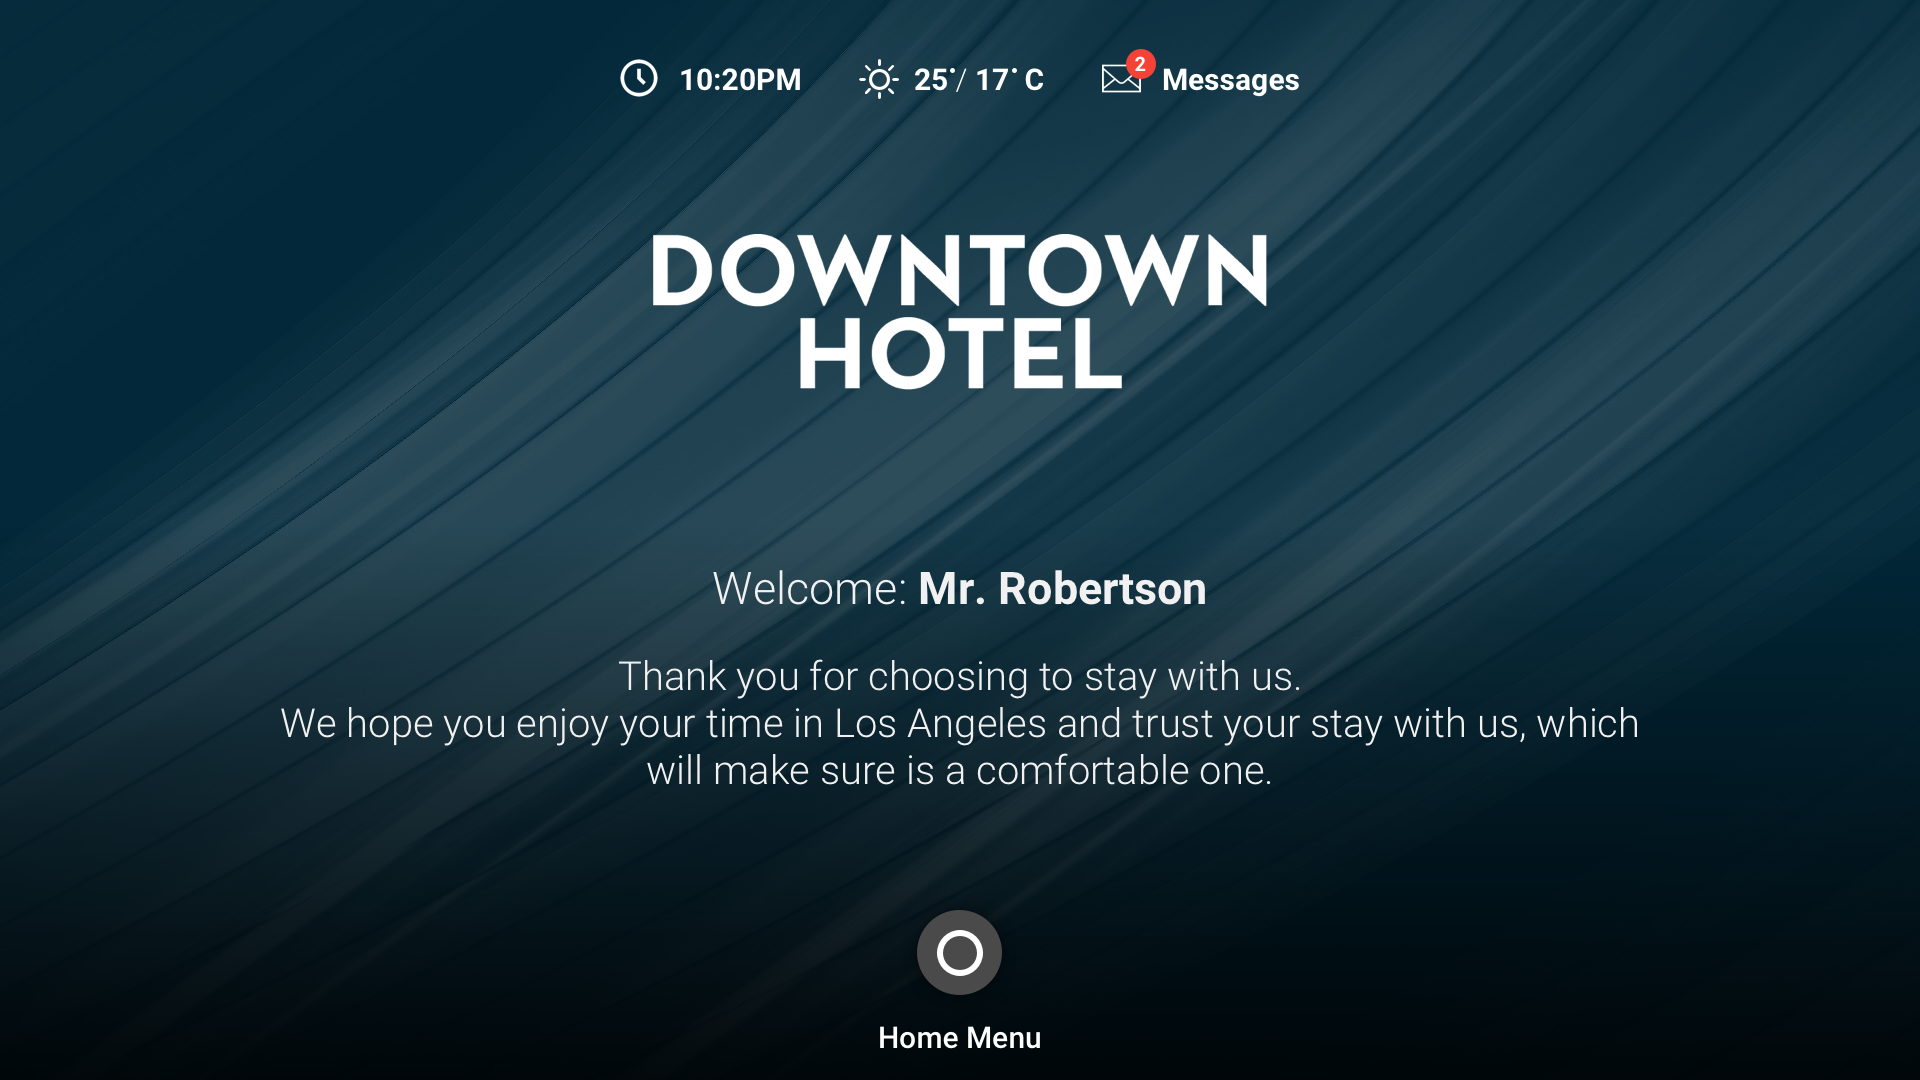1920x1080 pixels.
Task: Click the letter C temperature unit
Action: click(1034, 80)
